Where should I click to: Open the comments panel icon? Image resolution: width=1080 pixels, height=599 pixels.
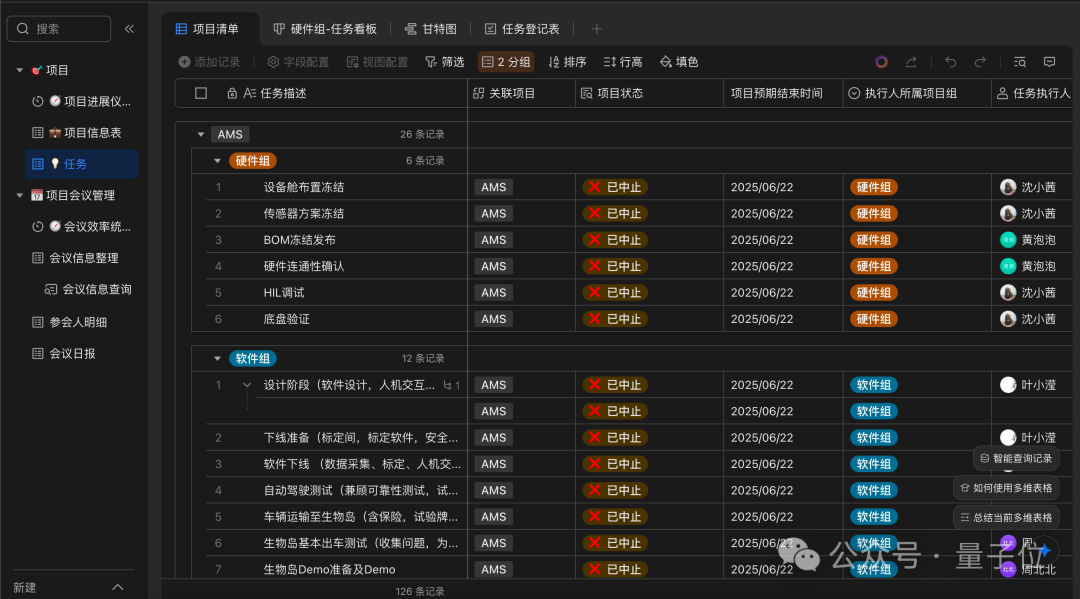(x=1050, y=62)
